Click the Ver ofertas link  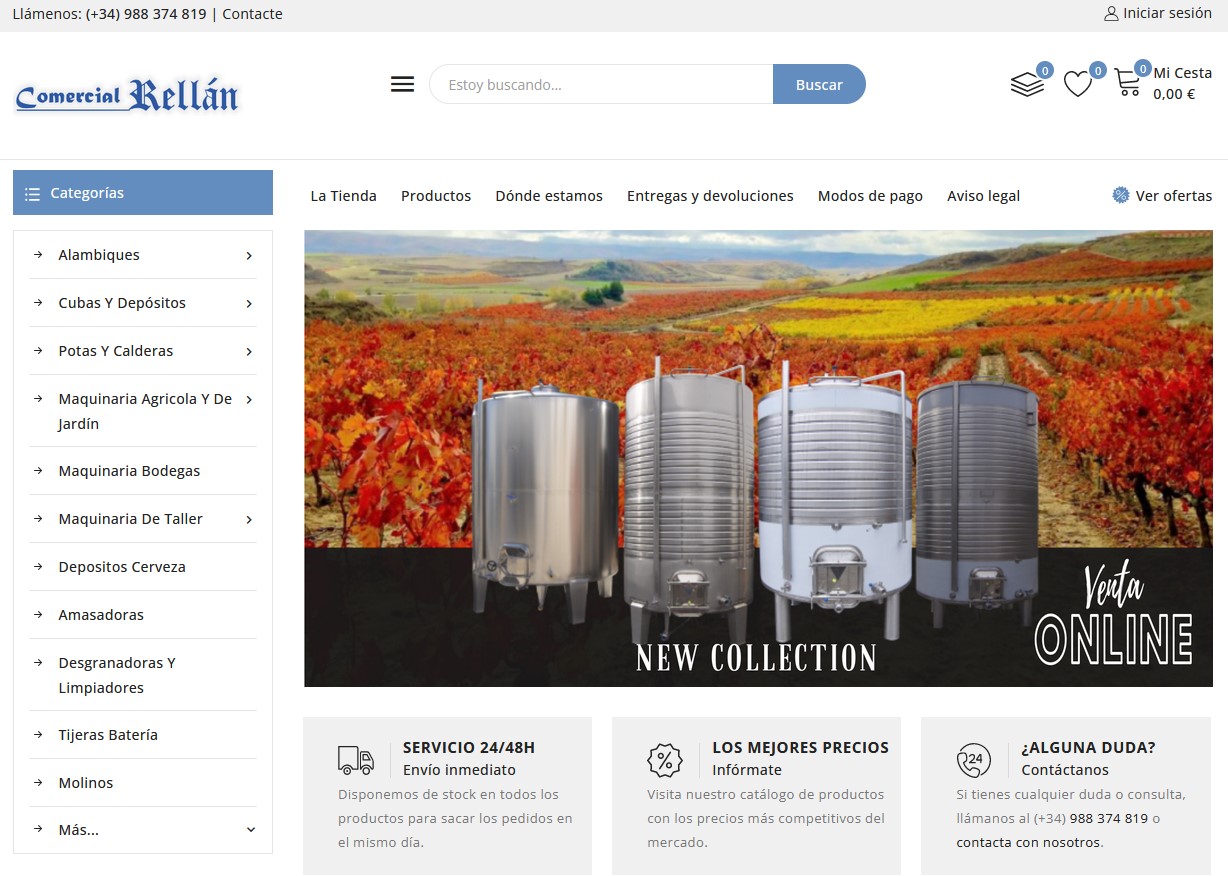1173,196
